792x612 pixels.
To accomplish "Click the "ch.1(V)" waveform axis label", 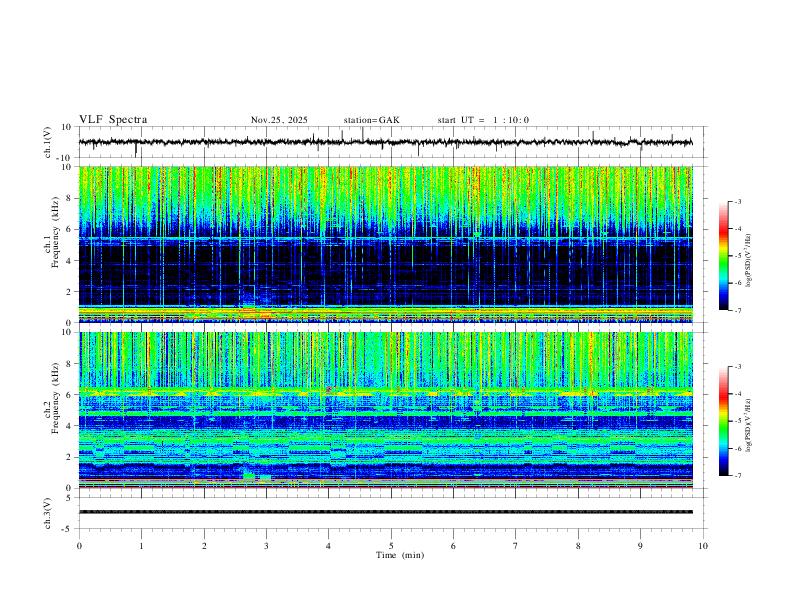I will click(48, 142).
